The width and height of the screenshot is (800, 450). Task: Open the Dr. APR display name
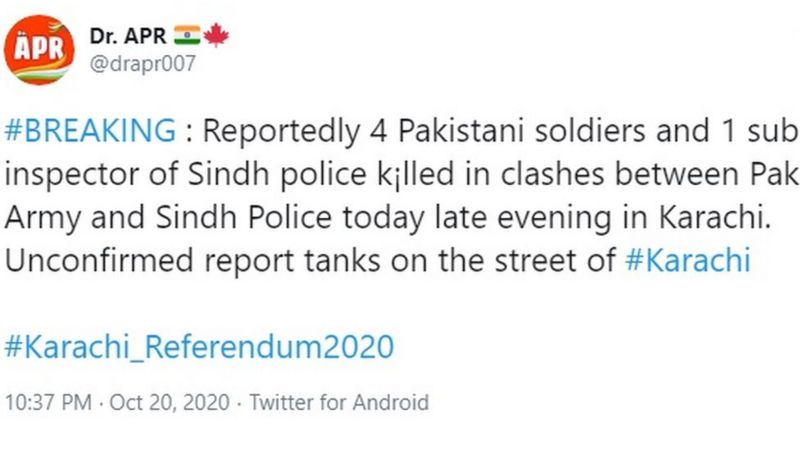[128, 36]
